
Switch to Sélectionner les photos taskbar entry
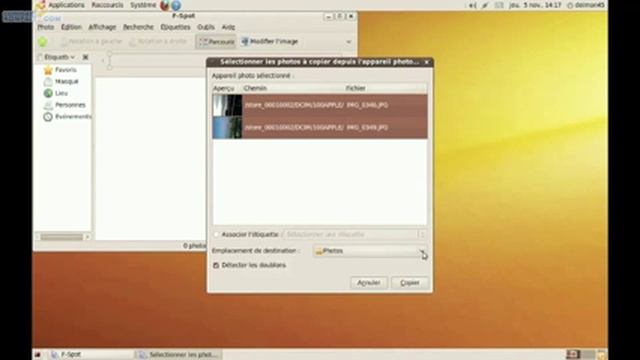(178, 355)
